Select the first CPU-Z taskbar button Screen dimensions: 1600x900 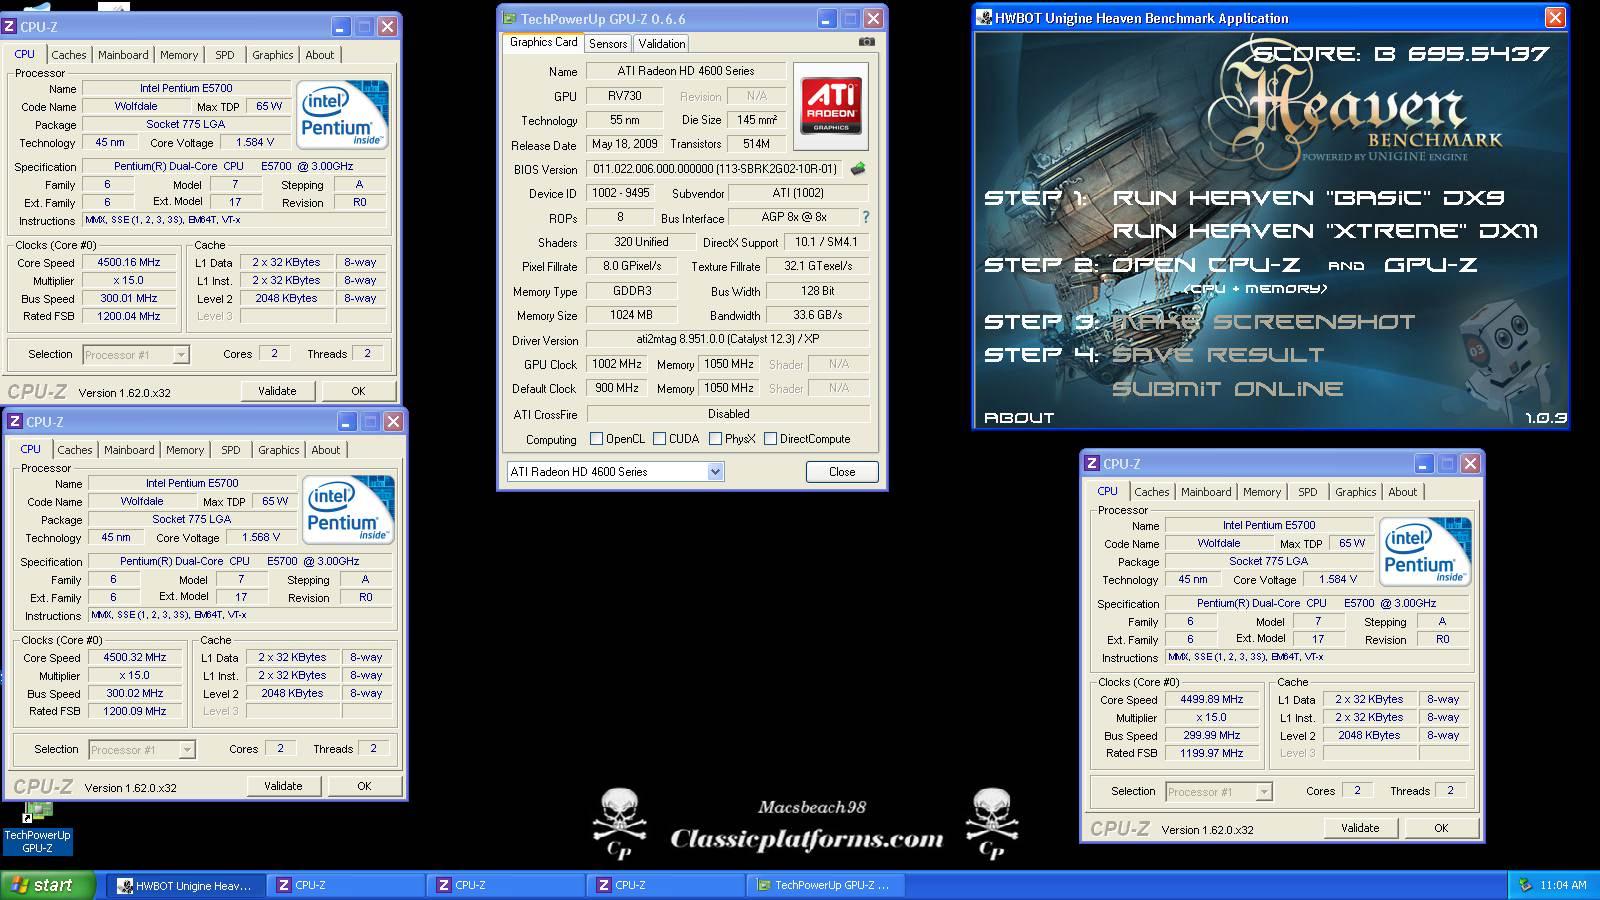[347, 885]
